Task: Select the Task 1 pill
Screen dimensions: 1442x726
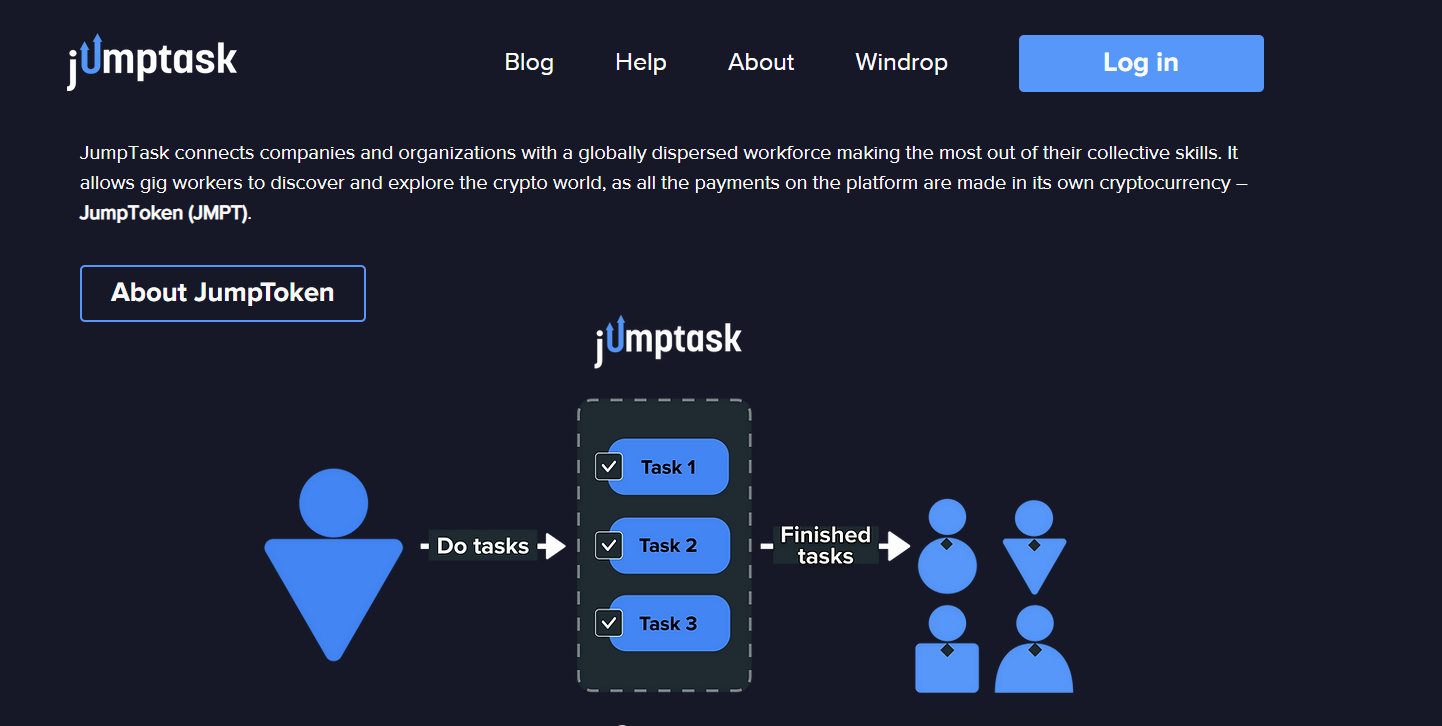Action: point(668,467)
